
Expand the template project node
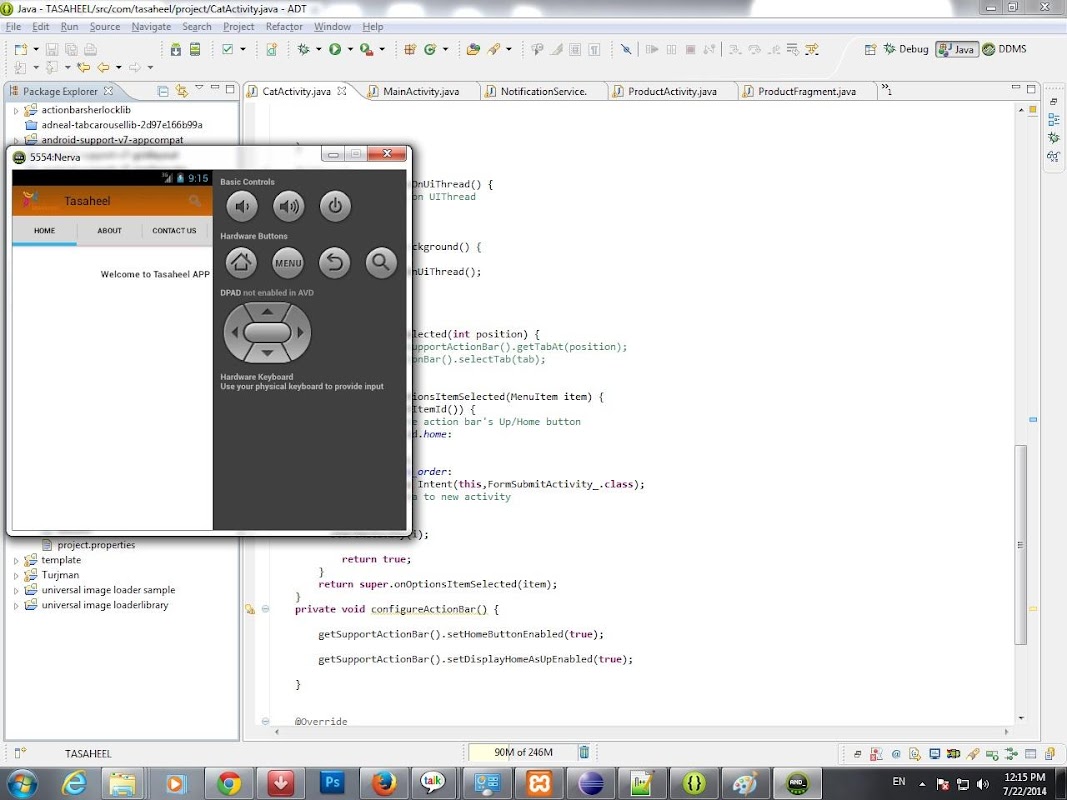(16, 561)
